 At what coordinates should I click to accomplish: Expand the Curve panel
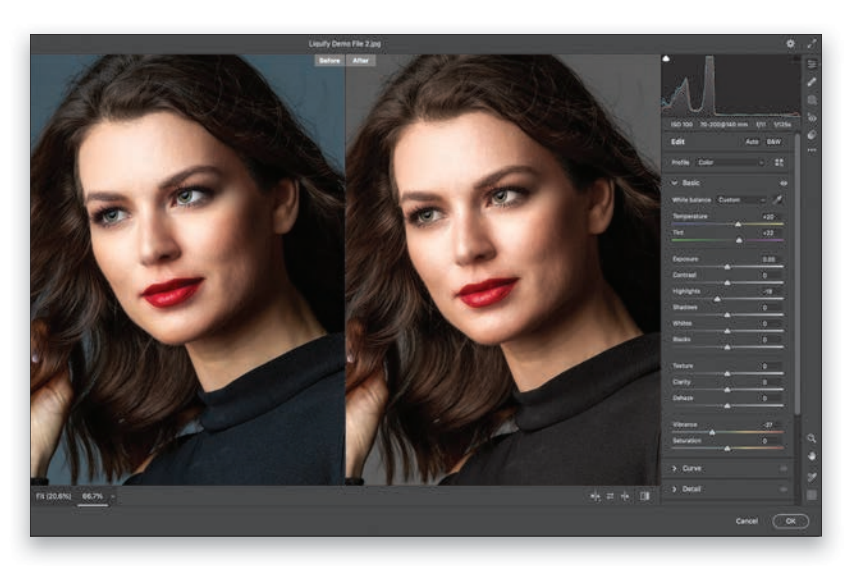[675, 468]
